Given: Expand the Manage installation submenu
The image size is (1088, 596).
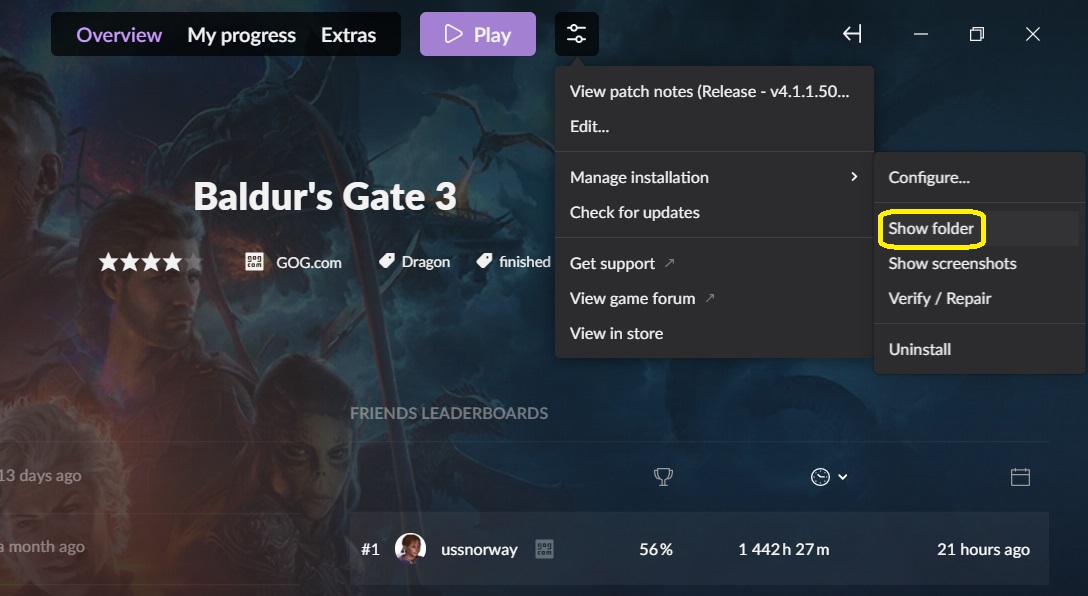Looking at the screenshot, I should pos(714,178).
